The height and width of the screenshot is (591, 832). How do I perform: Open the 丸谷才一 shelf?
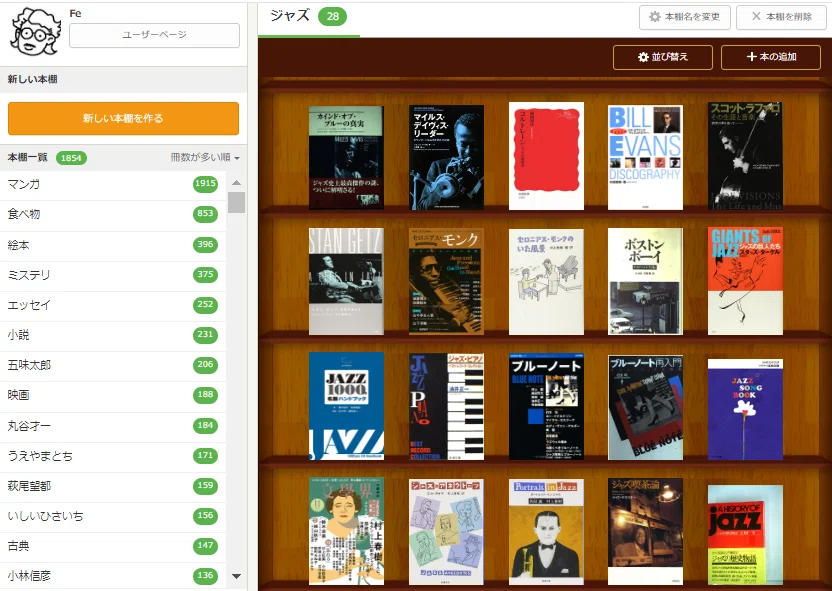[113, 425]
